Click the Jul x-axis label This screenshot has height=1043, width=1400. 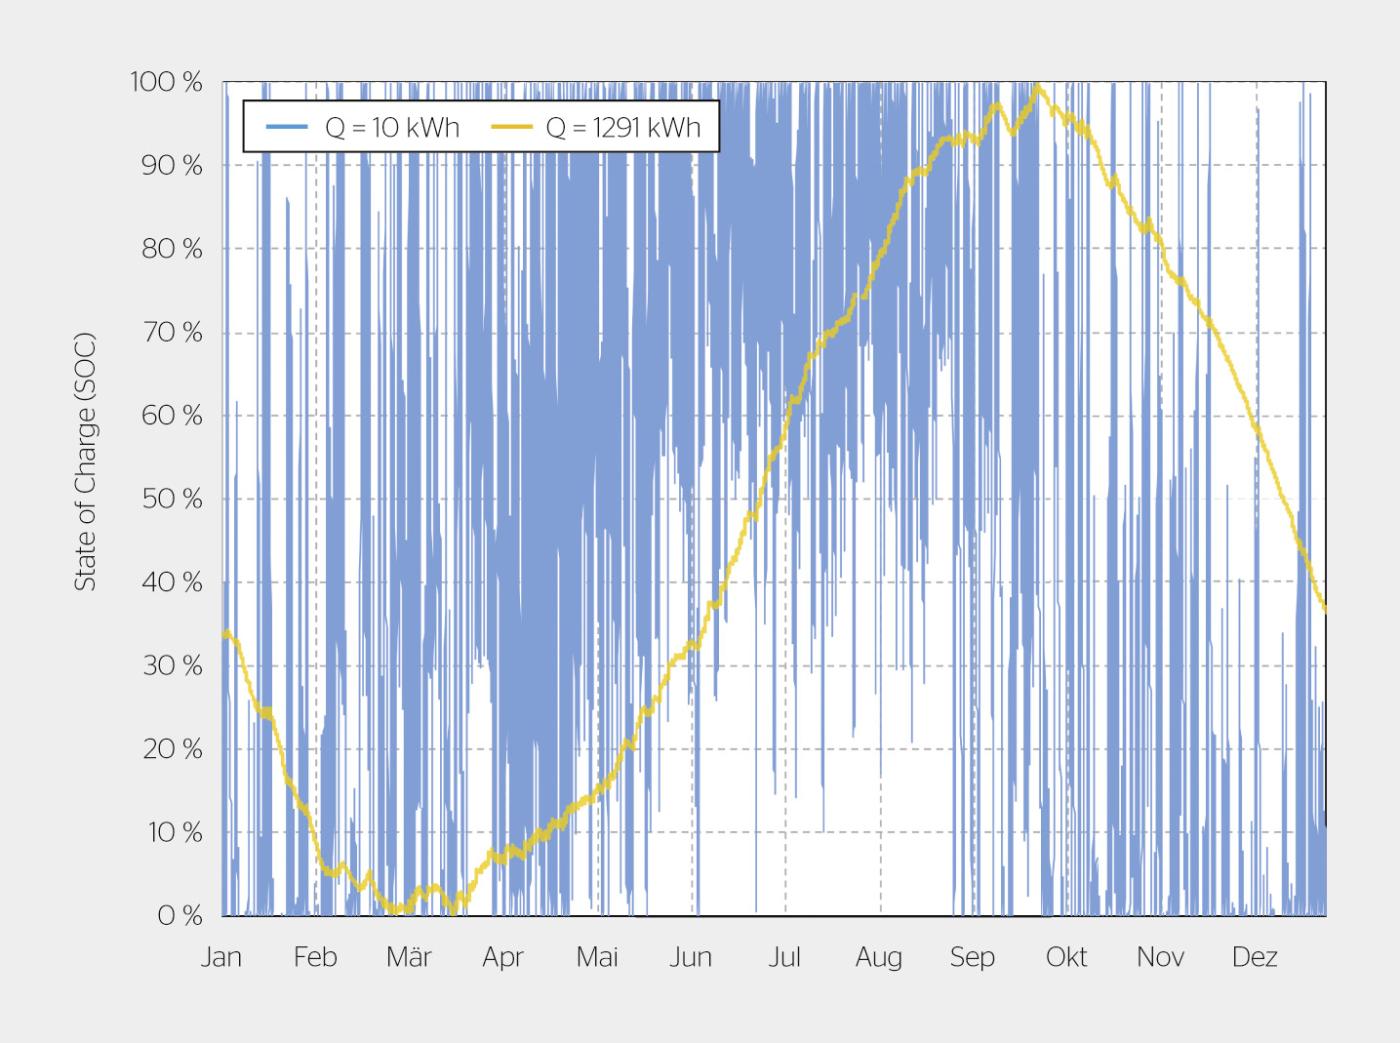click(x=785, y=957)
